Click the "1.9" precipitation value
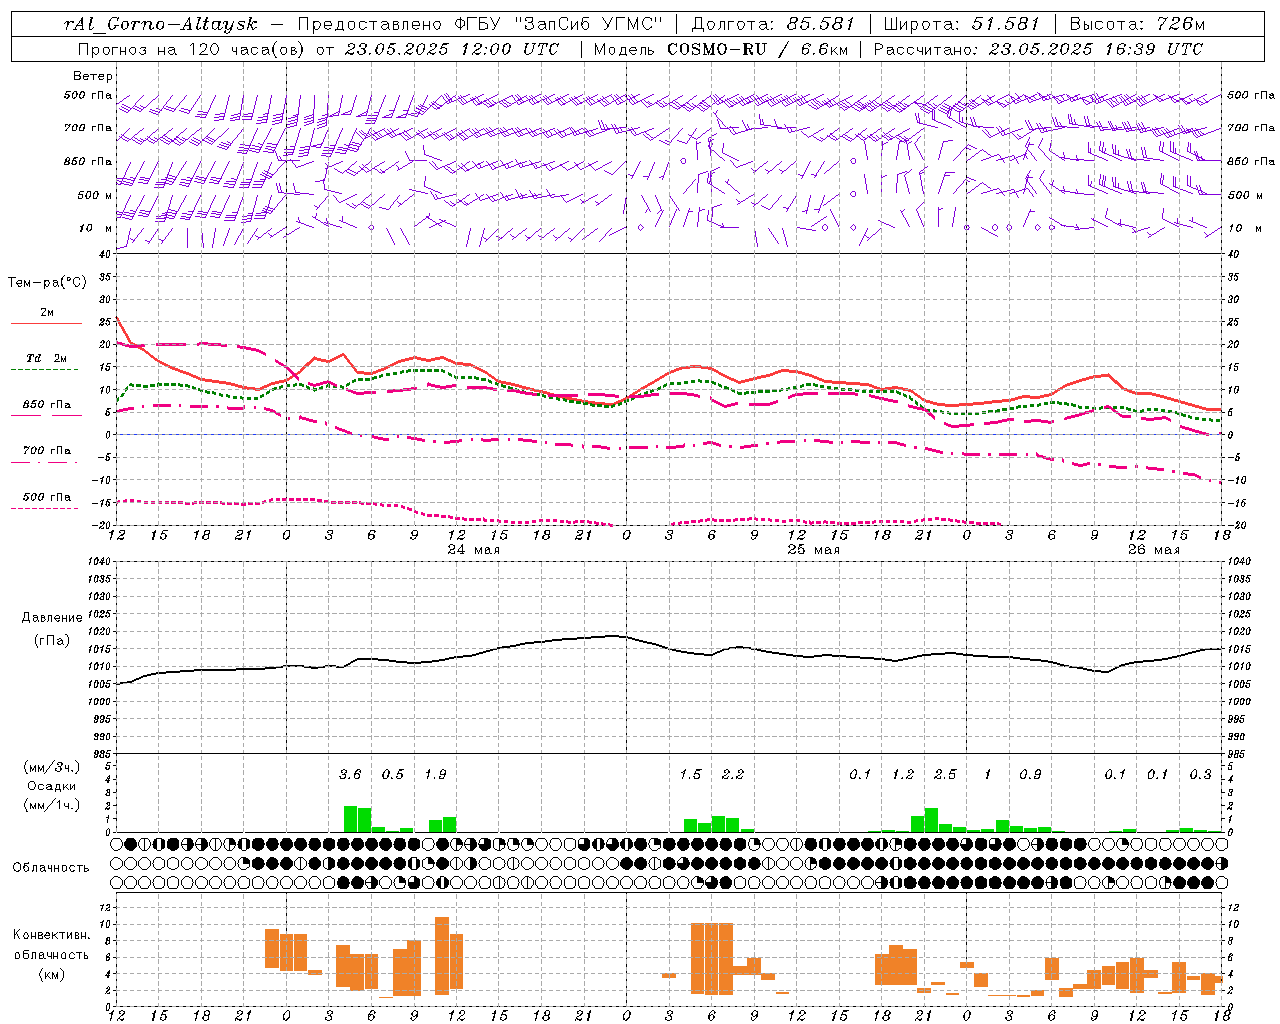1280x1024 pixels. 435,774
